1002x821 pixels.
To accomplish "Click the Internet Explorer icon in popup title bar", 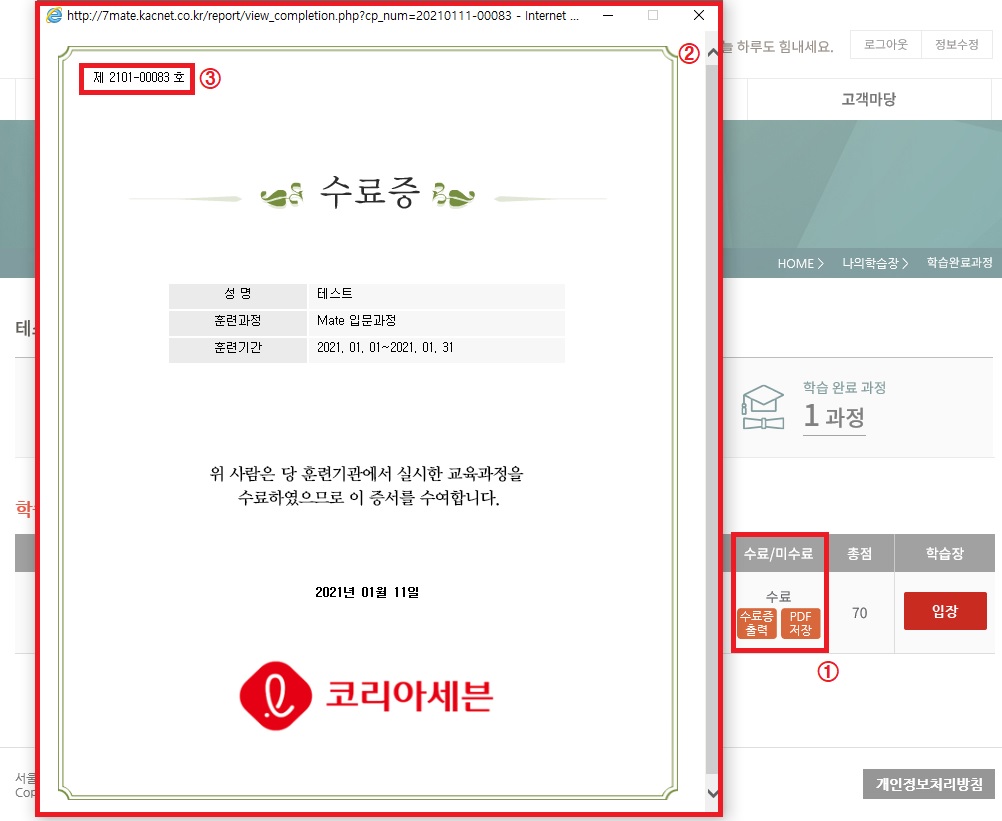I will click(54, 15).
